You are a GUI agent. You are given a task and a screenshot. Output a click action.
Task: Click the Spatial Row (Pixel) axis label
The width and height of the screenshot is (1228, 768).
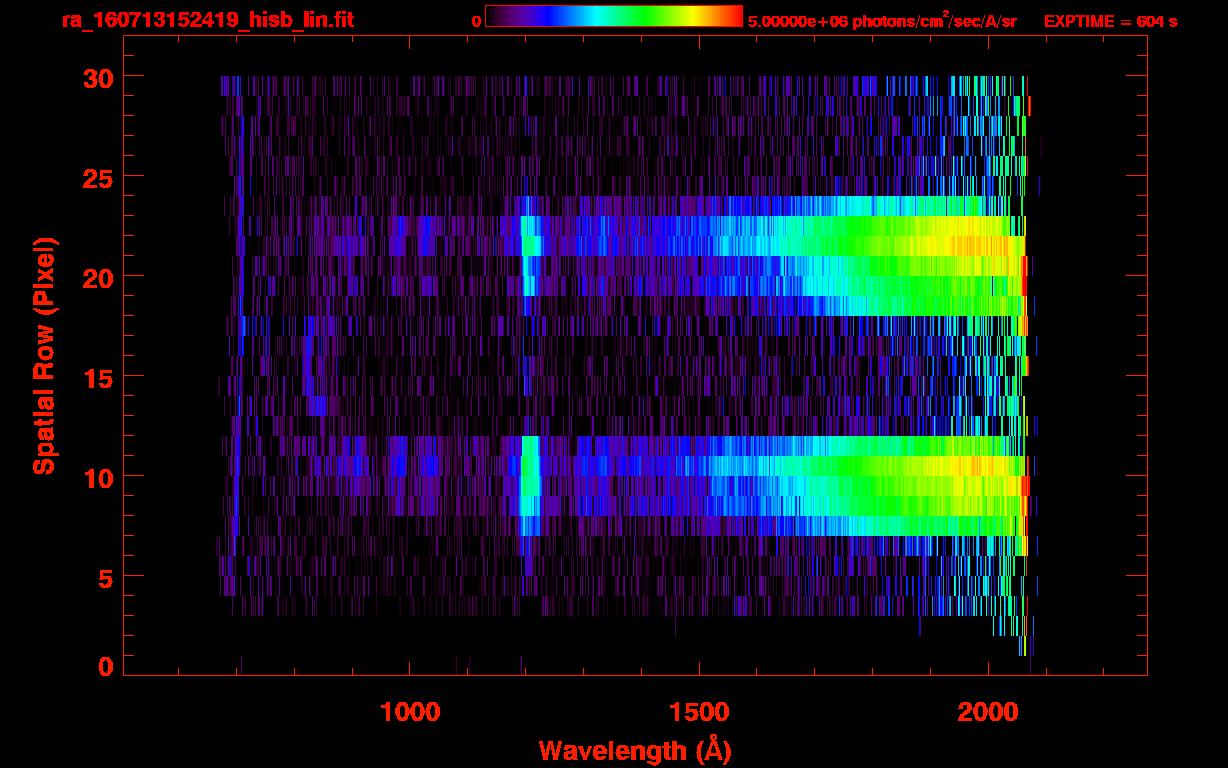pyautogui.click(x=43, y=355)
